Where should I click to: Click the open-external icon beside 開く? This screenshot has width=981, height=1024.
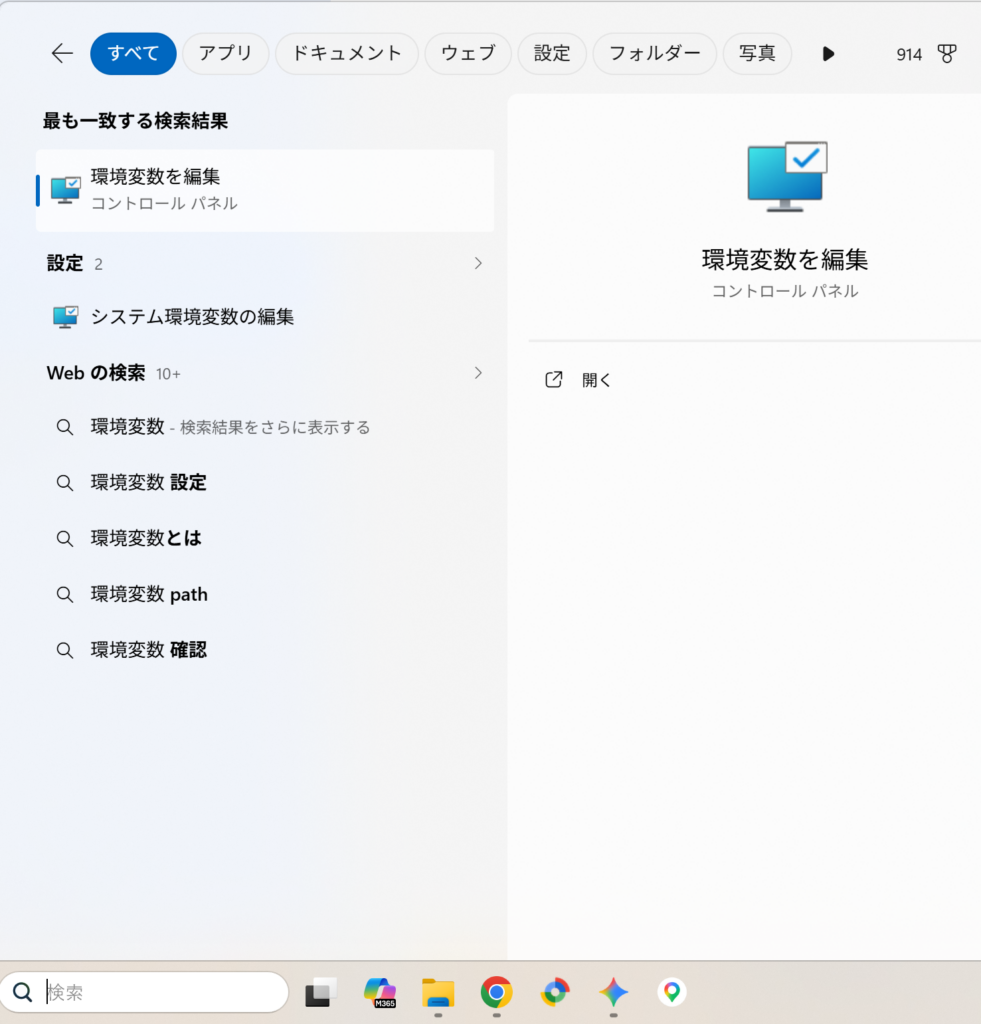click(554, 379)
